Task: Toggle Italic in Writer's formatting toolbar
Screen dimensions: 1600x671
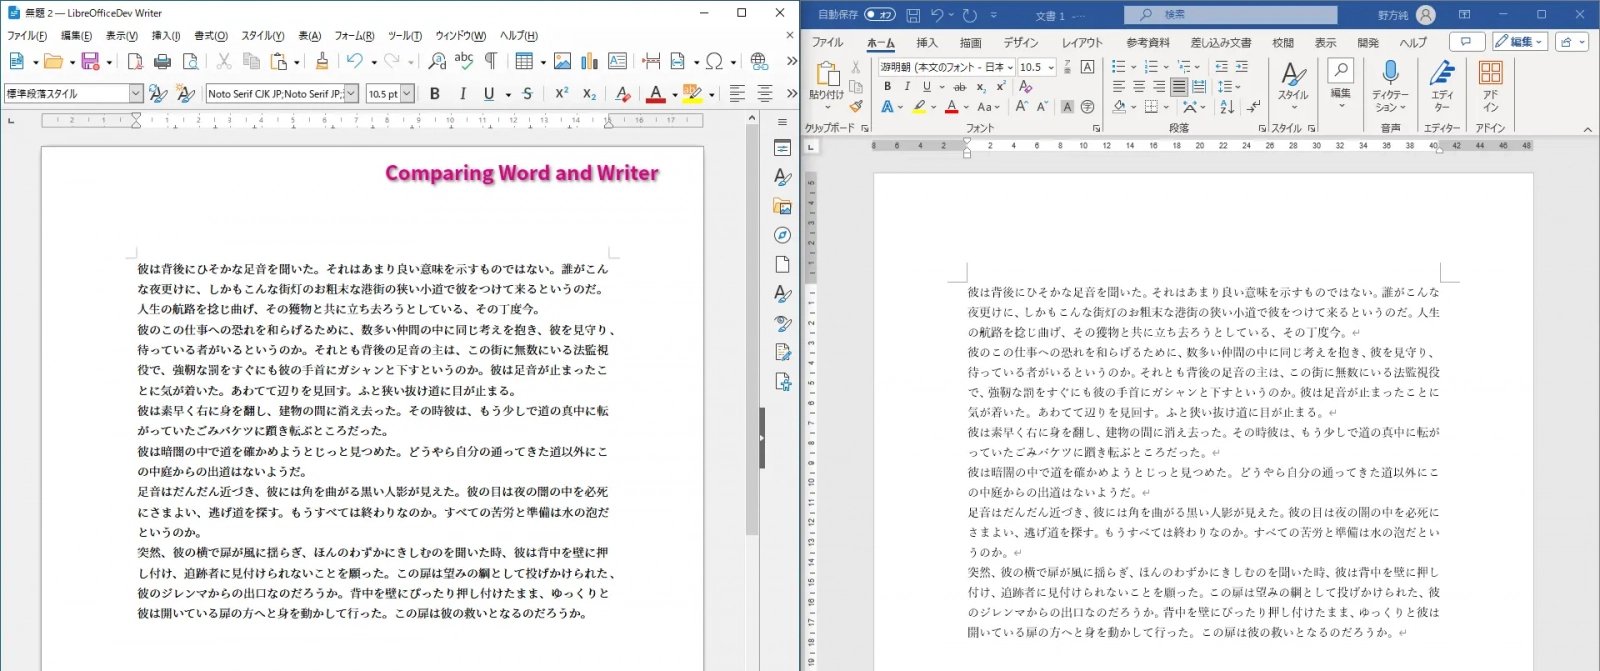Action: (462, 94)
